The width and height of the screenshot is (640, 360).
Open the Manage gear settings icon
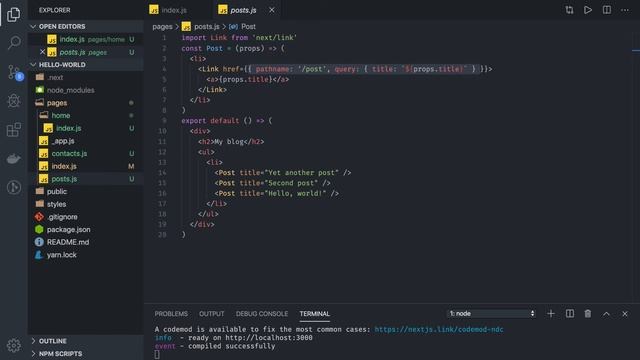pyautogui.click(x=13, y=345)
